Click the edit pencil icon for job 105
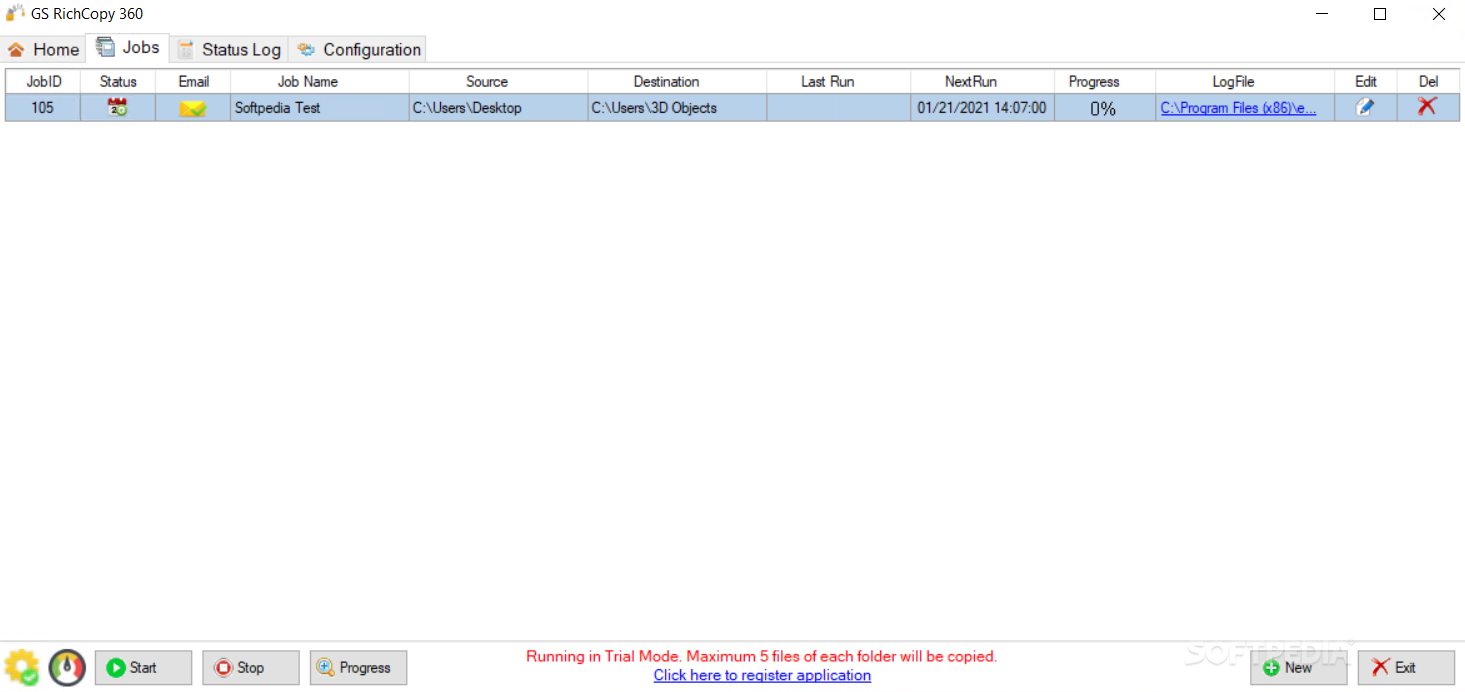The image size is (1465, 692). (x=1365, y=107)
